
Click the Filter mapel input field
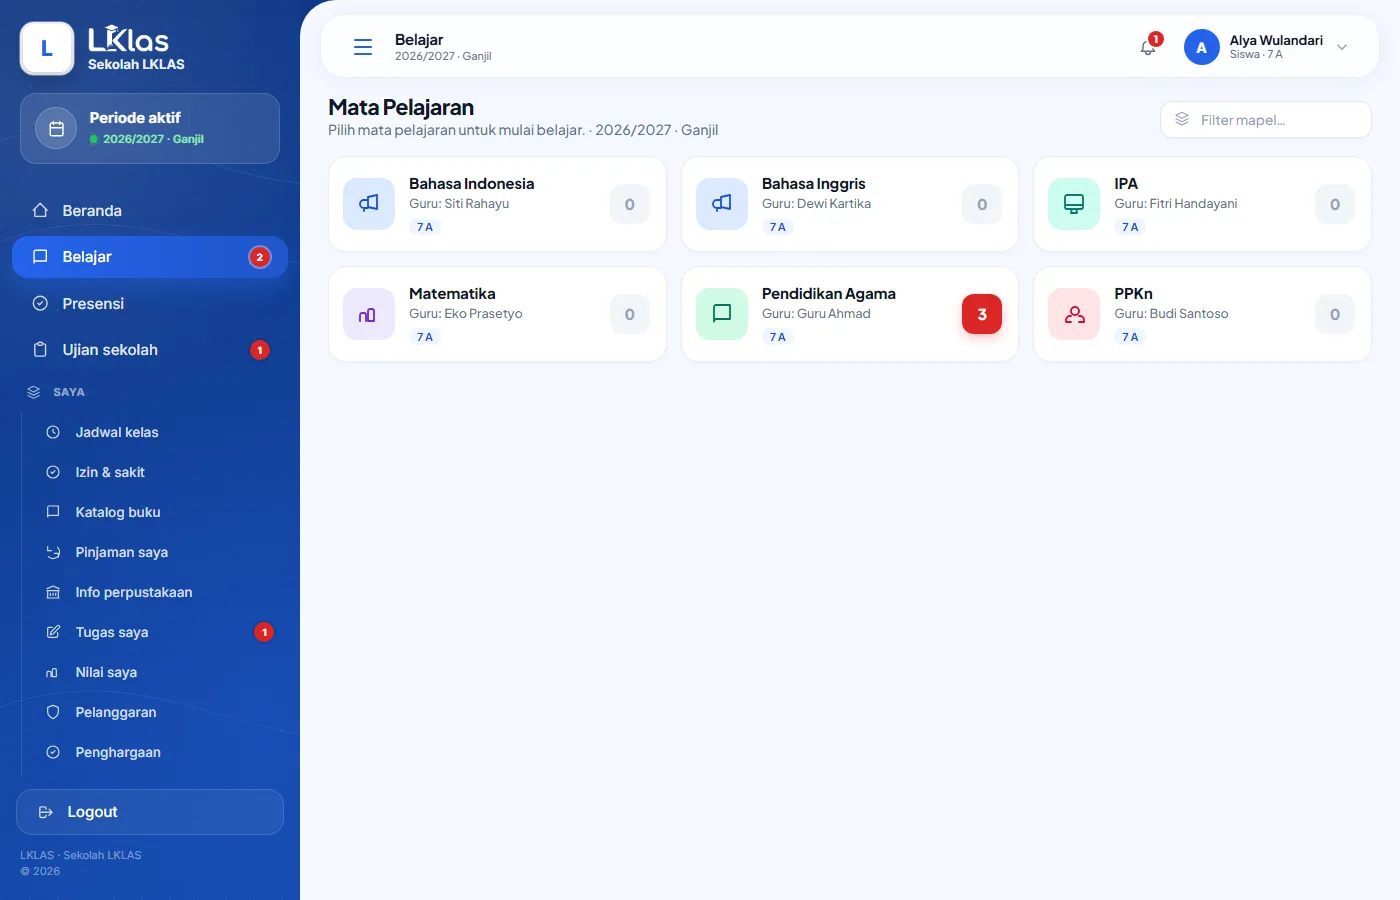(1266, 120)
